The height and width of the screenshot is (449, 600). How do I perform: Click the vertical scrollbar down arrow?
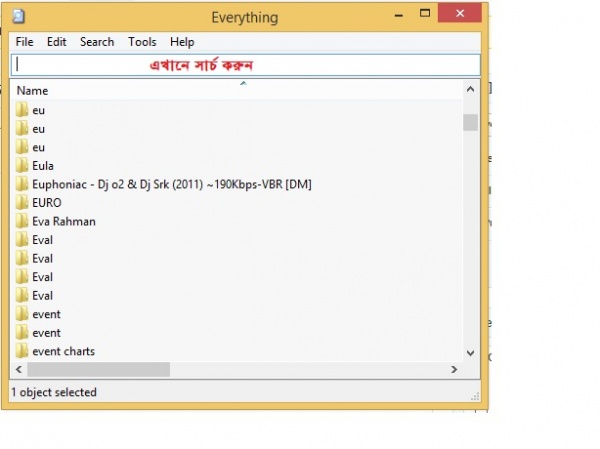pos(470,353)
